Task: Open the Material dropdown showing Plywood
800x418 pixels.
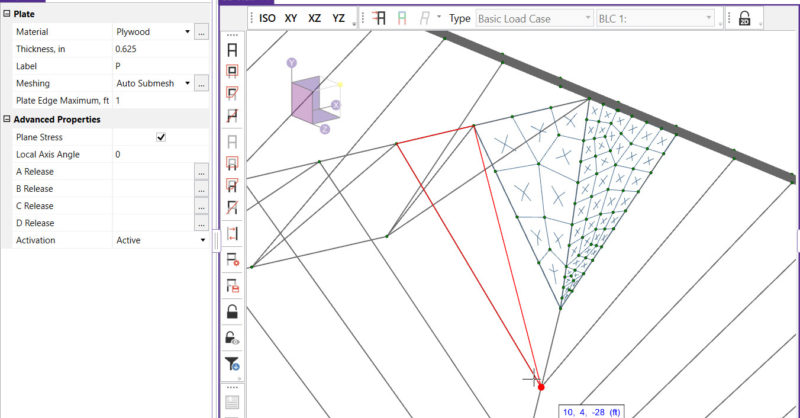Action: click(186, 32)
